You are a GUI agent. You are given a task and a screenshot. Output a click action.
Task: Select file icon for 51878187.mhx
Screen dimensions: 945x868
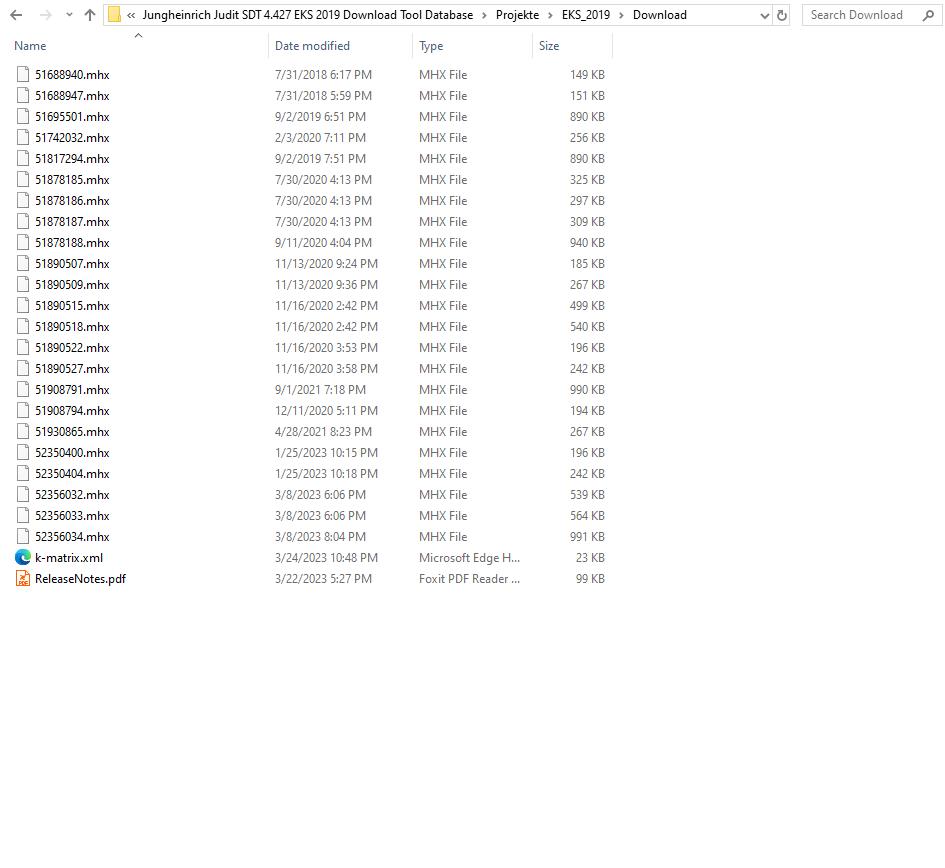click(x=23, y=221)
